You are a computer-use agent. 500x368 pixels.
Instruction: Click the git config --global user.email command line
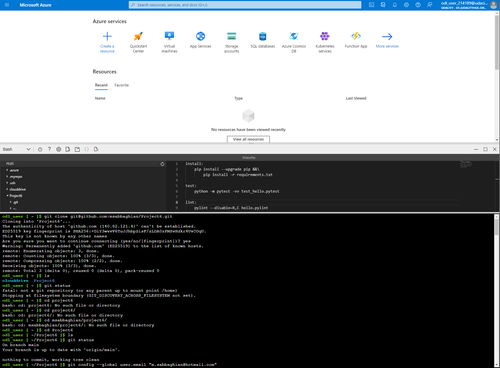(109, 365)
